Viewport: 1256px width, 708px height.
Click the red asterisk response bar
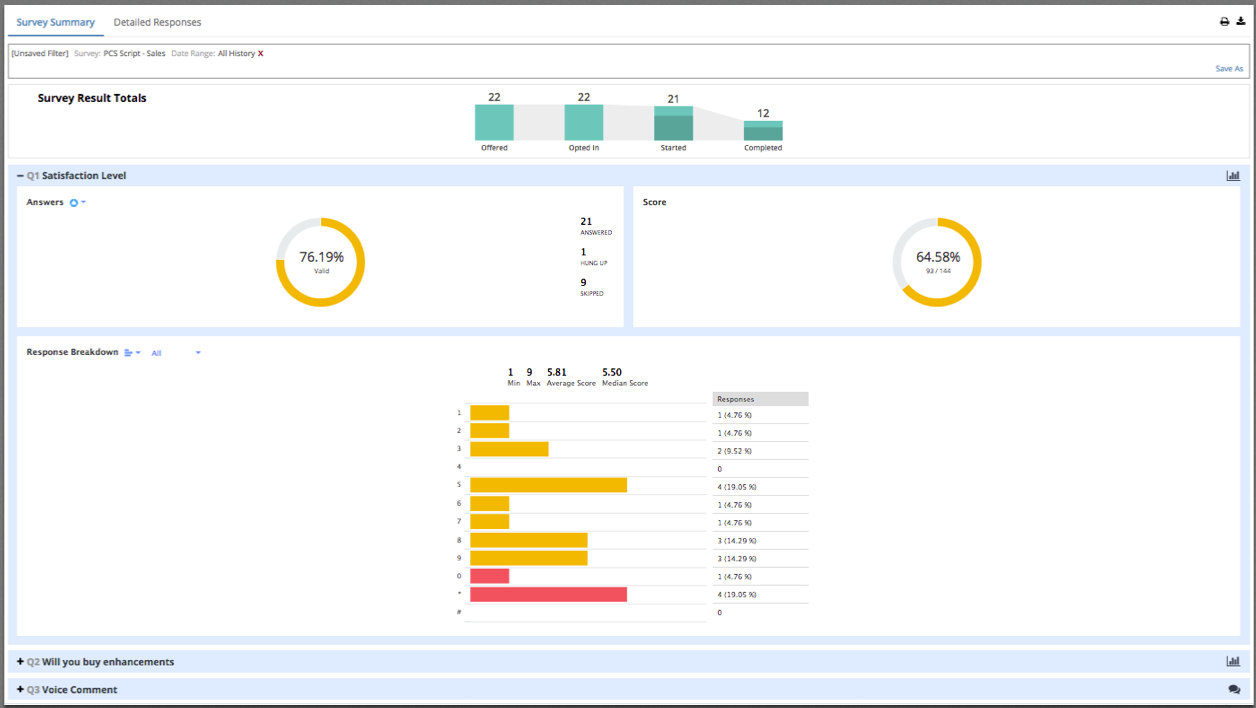(548, 594)
